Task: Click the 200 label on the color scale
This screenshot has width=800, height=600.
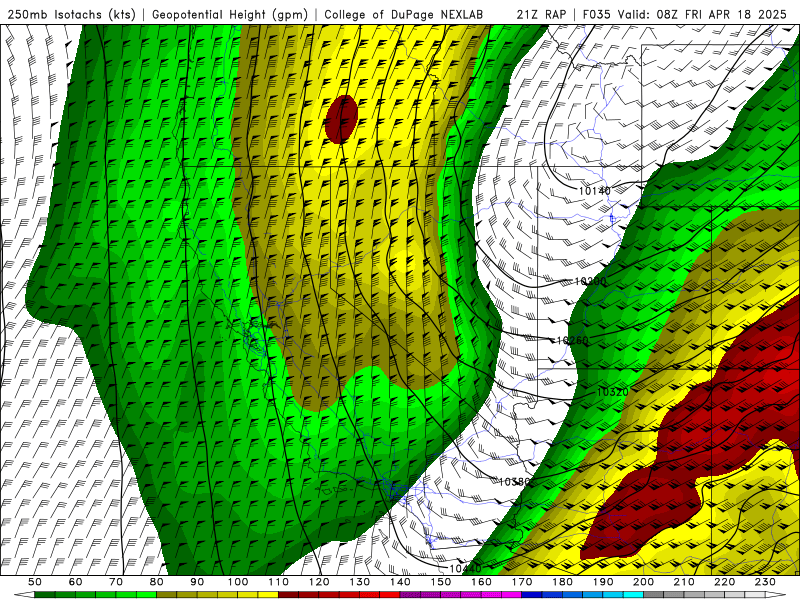Action: pos(644,582)
